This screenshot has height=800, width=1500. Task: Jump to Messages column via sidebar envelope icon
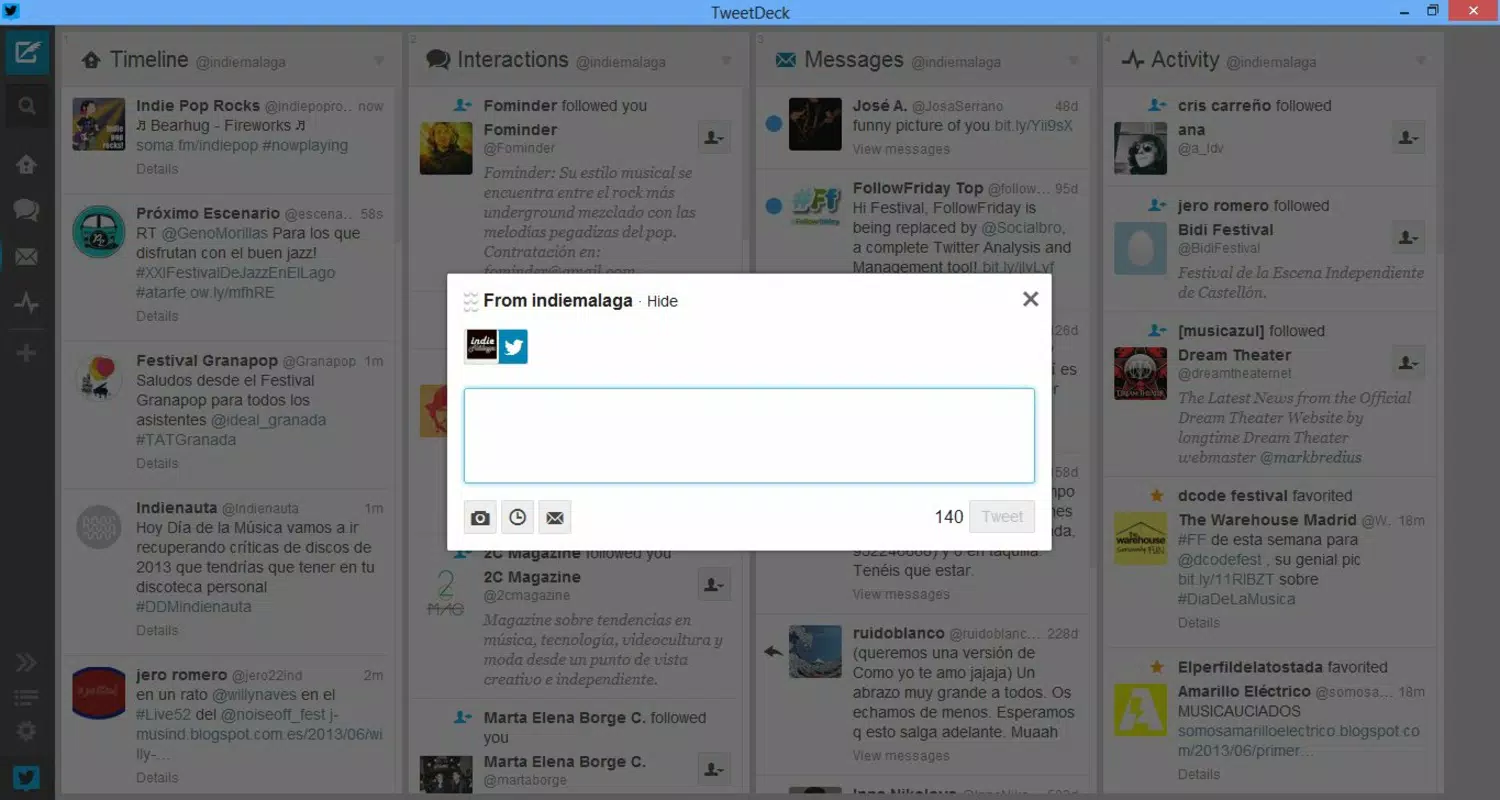[26, 257]
